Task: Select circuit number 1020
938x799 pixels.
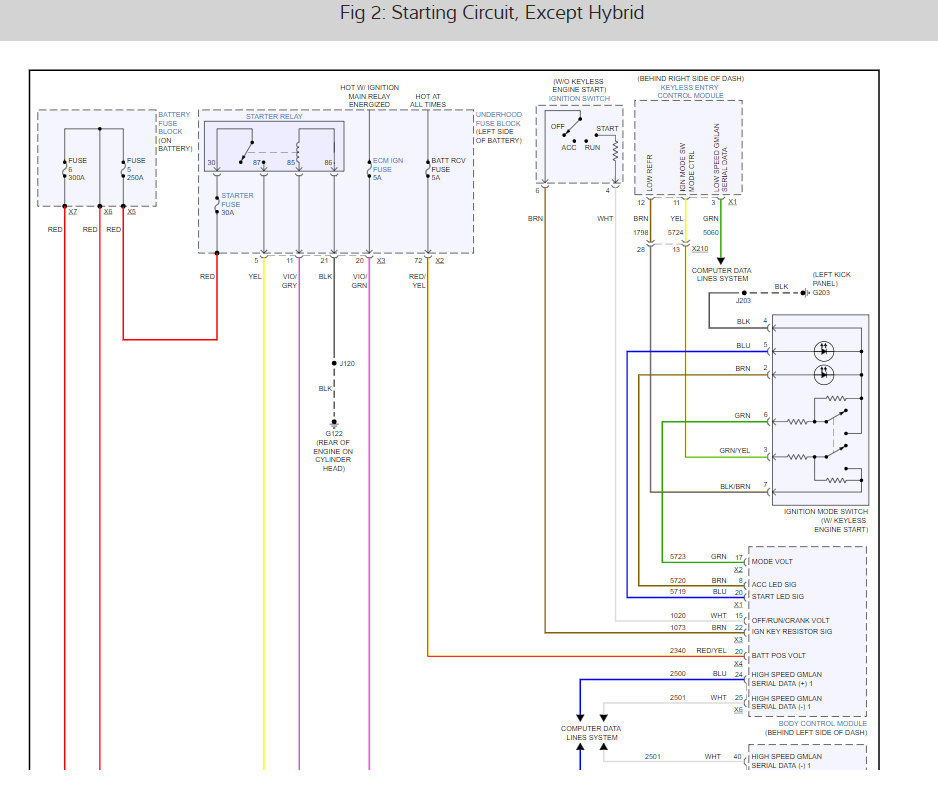Action: coord(678,615)
